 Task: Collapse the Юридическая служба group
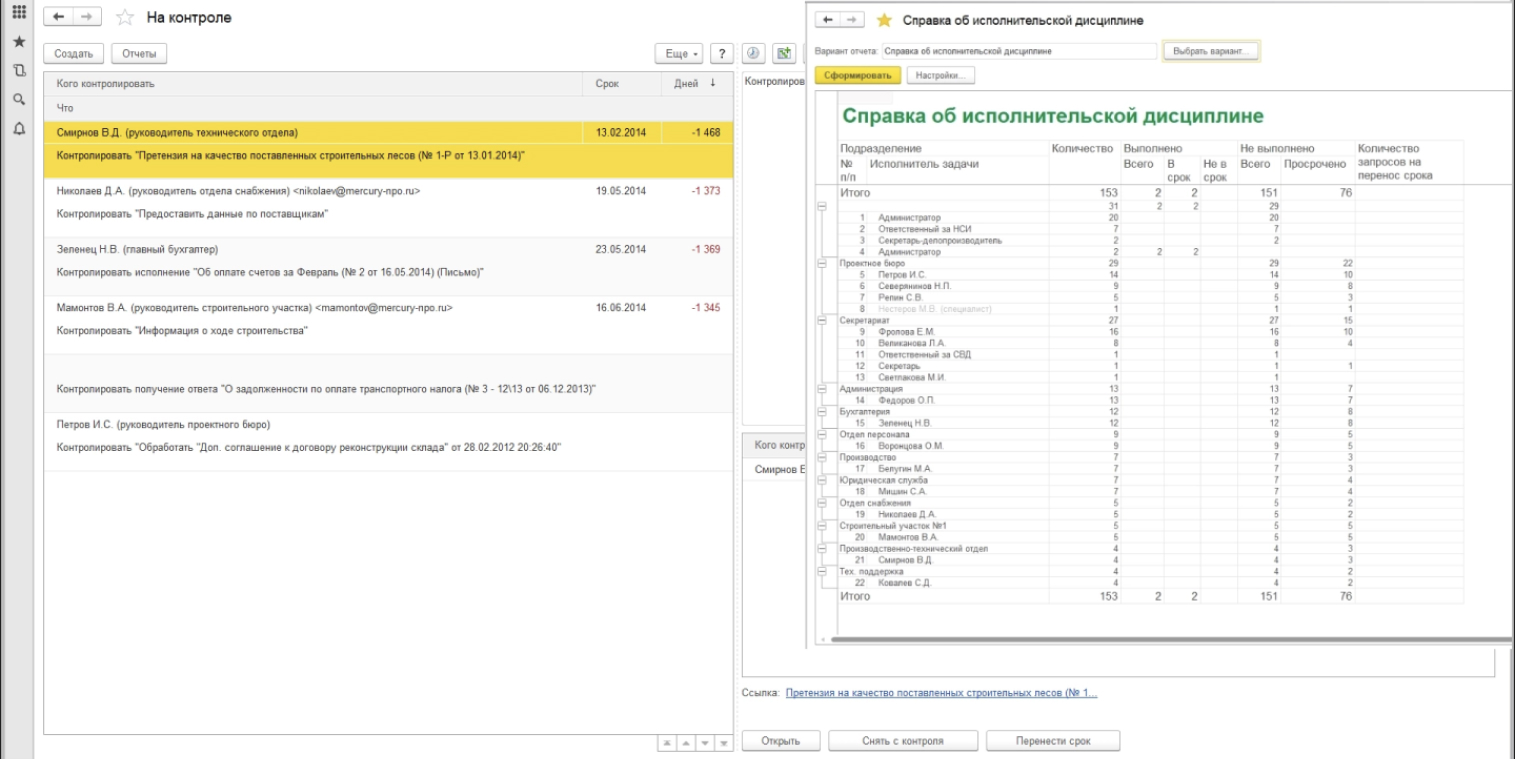822,480
